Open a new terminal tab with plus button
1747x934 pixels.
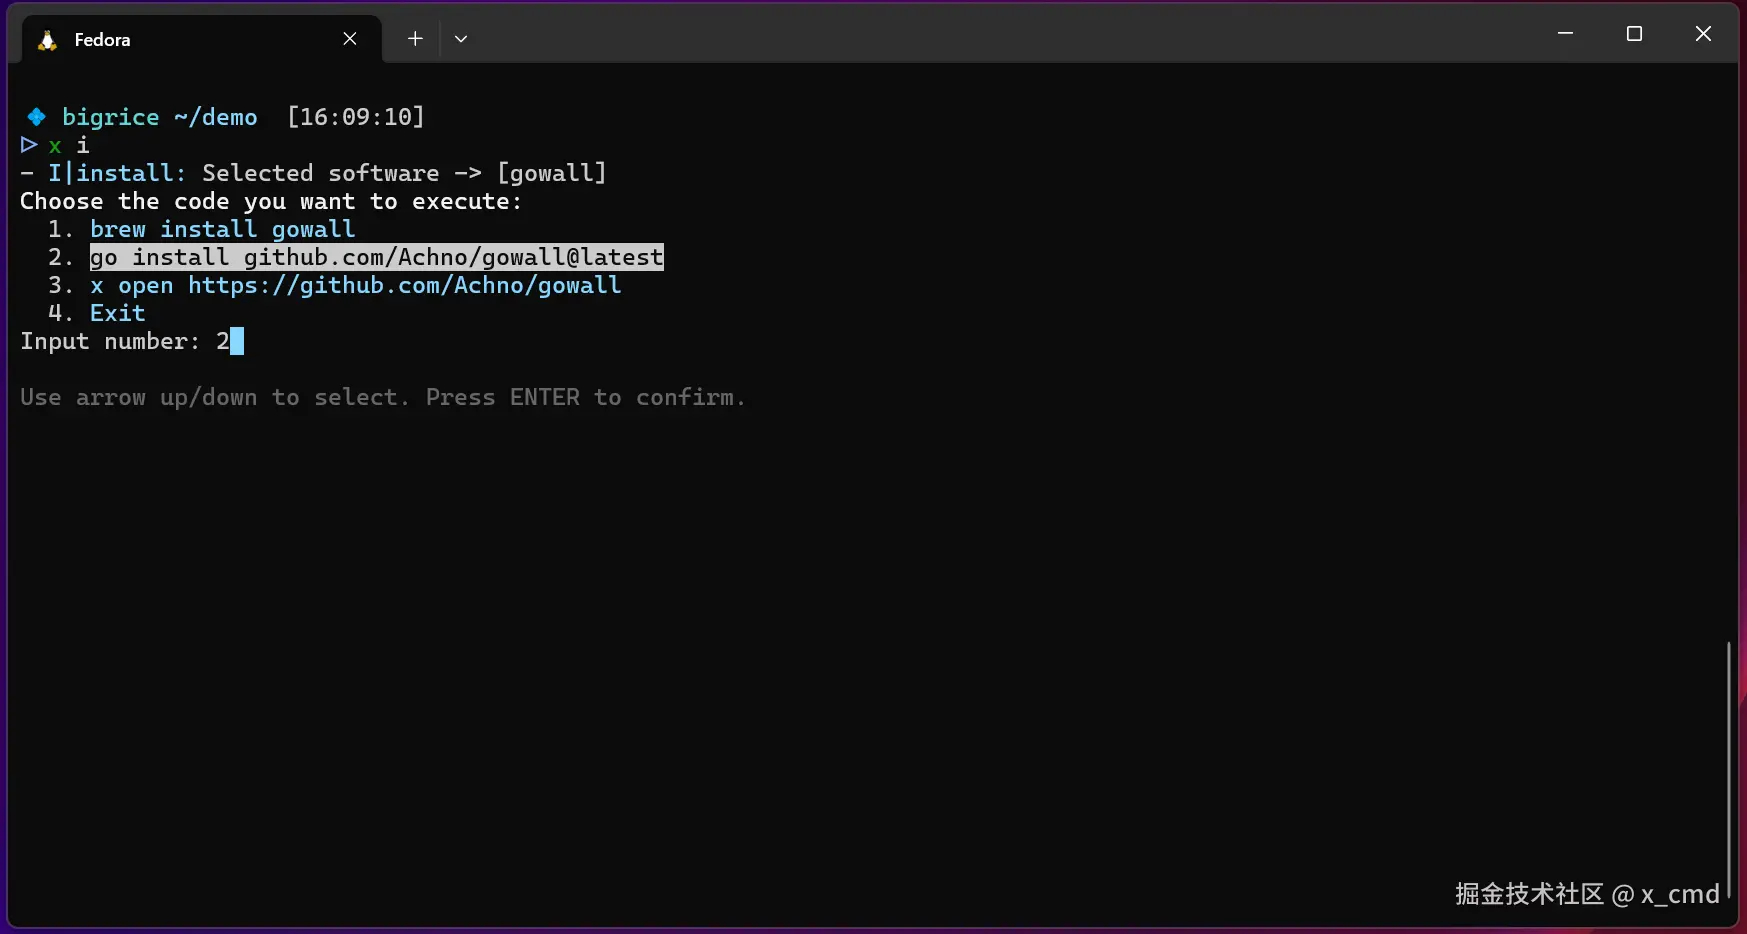[x=415, y=39]
